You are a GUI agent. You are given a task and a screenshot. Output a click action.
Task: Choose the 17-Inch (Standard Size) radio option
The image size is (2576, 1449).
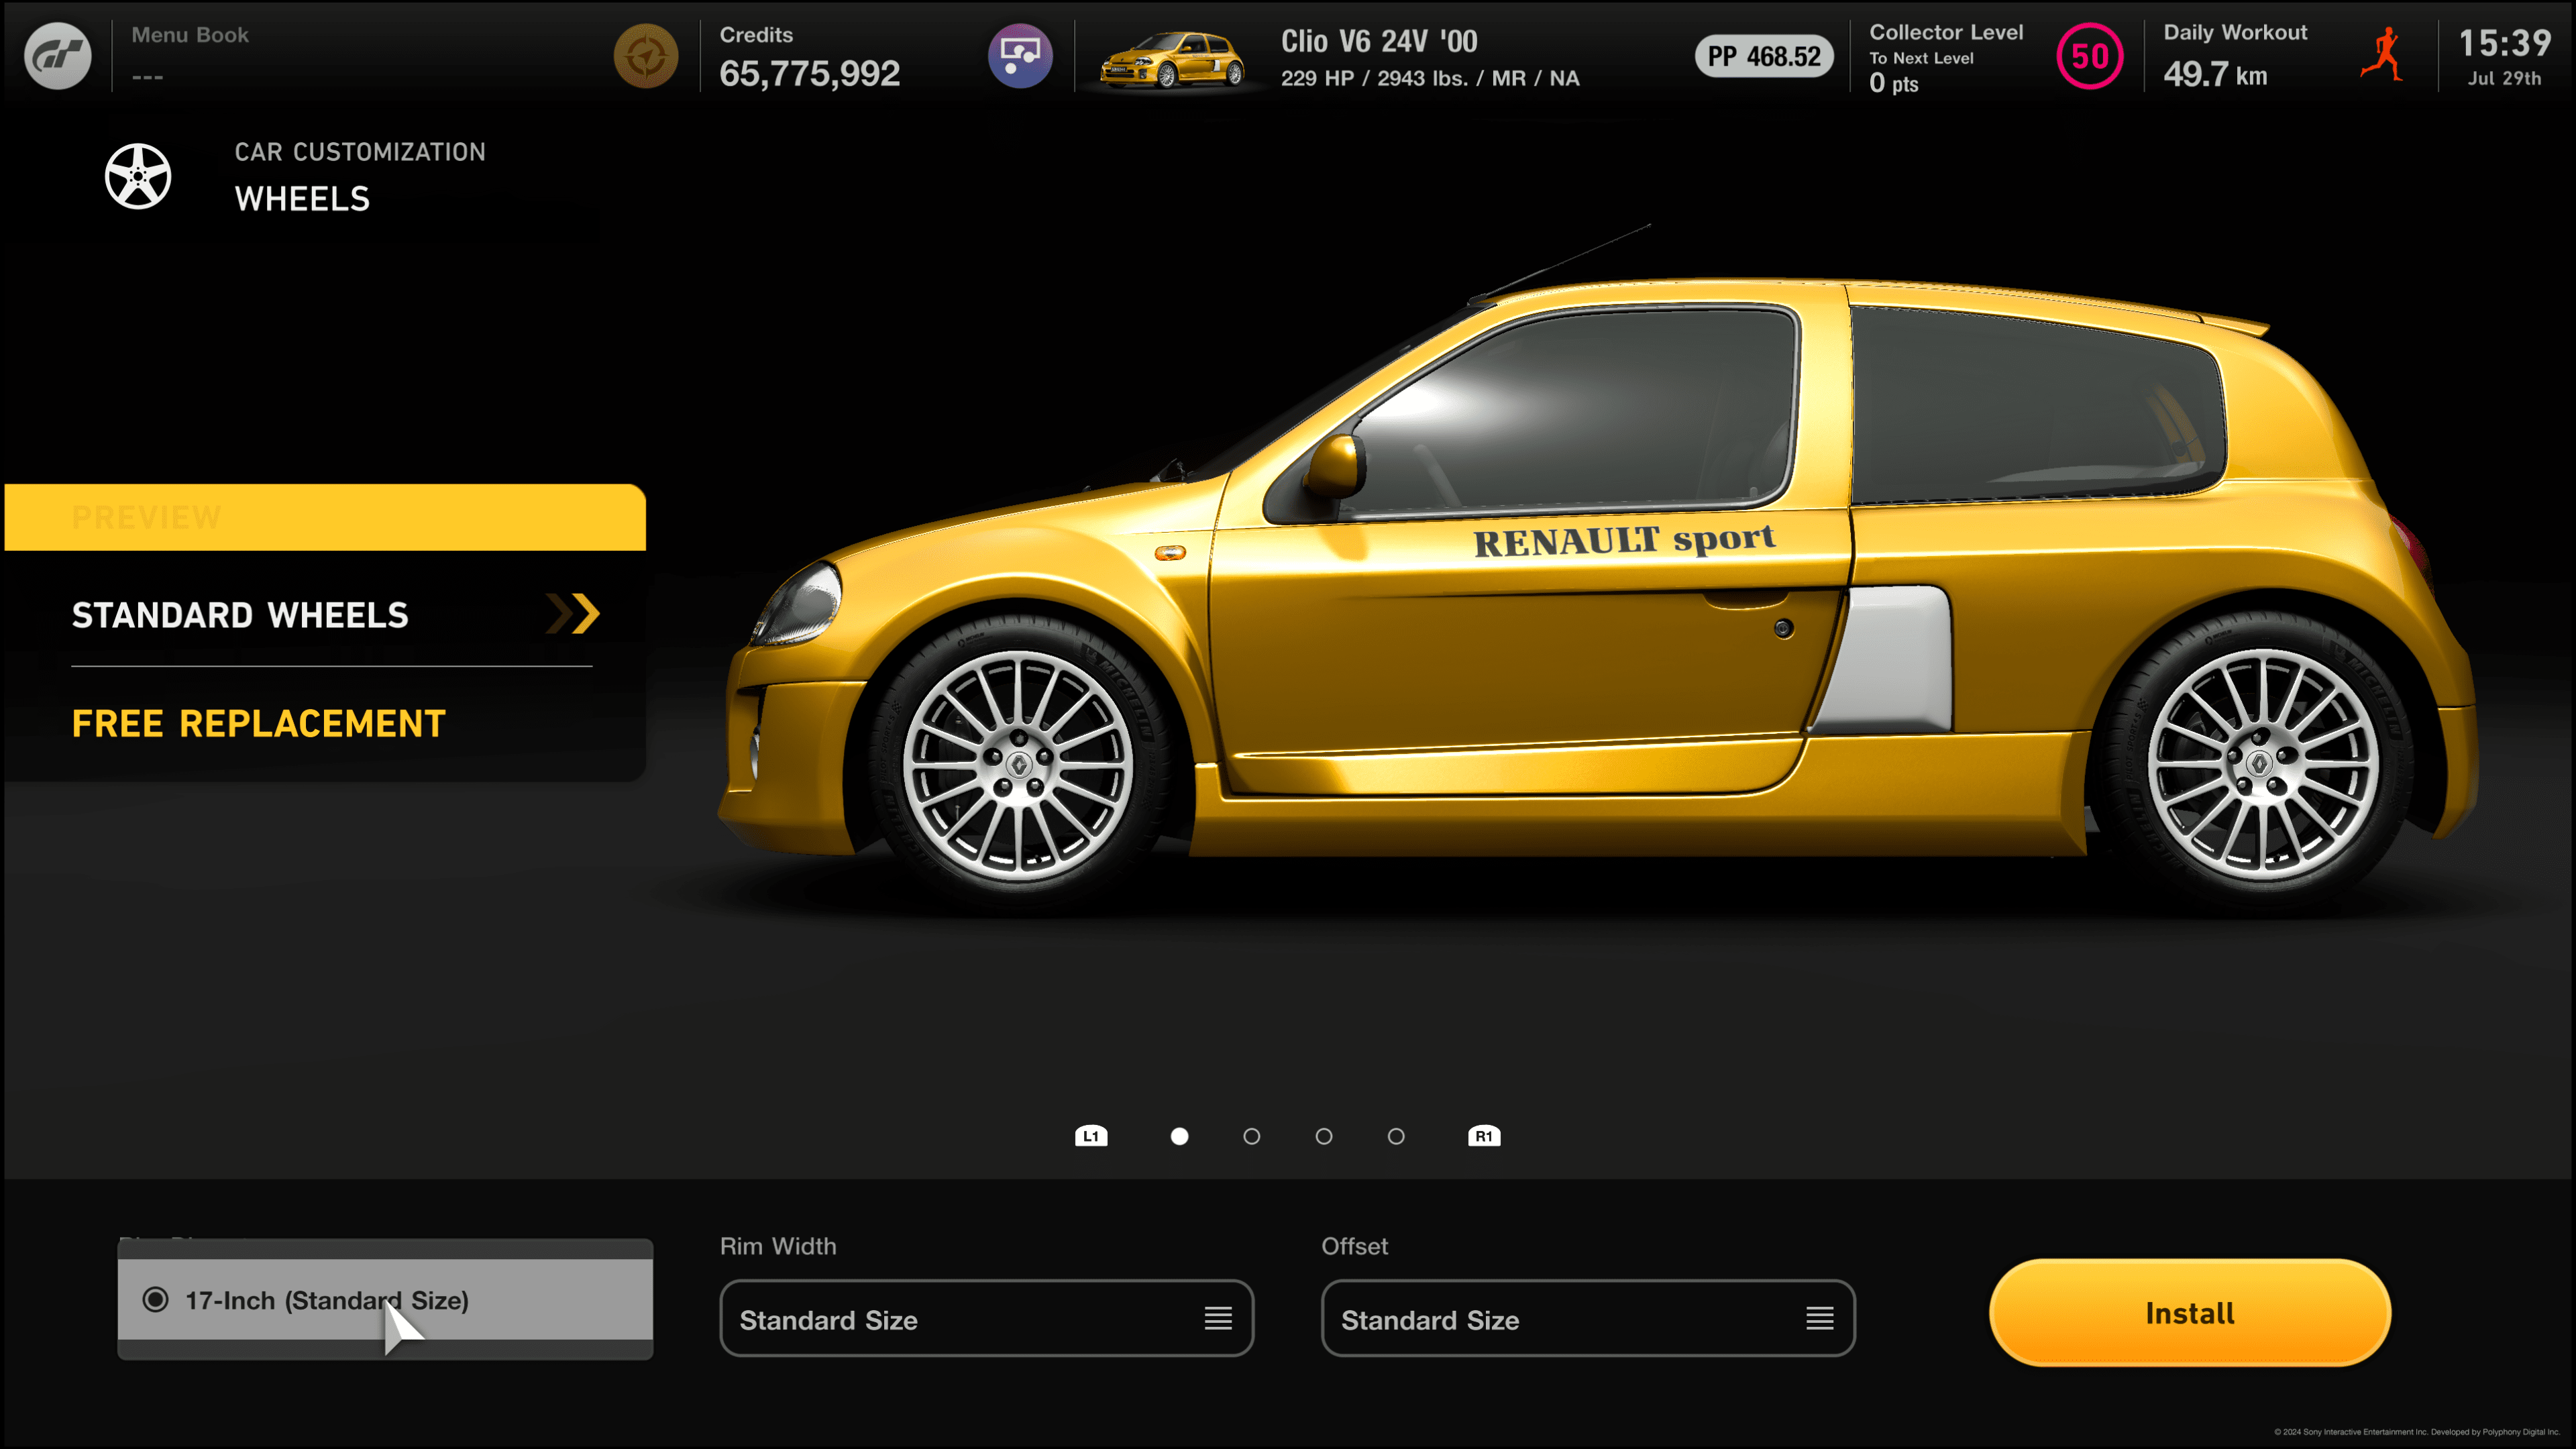(x=385, y=1300)
